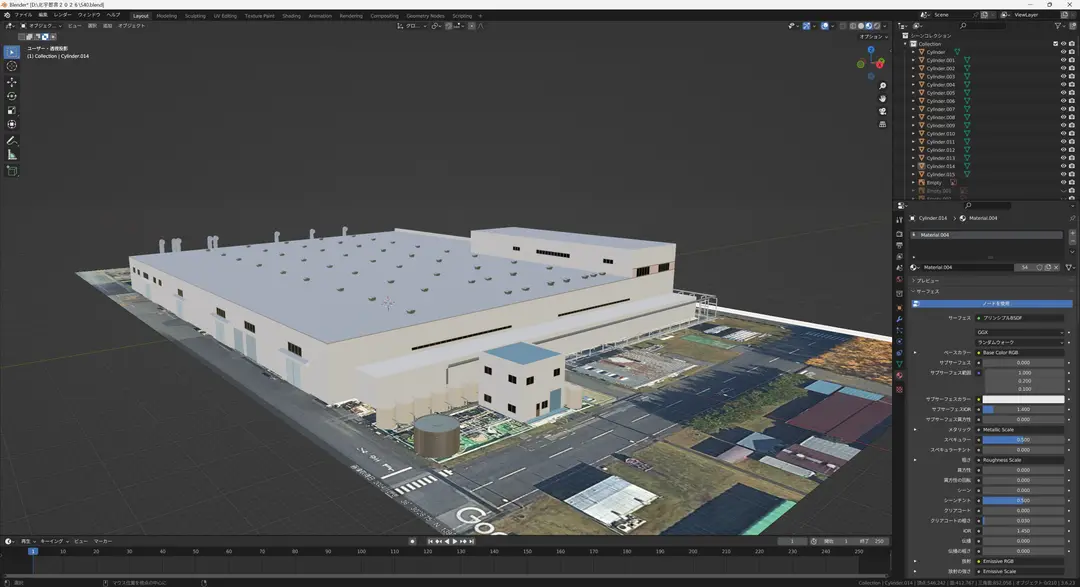Click the サブサーフェスカラー white swatch
This screenshot has height=587, width=1080.
tap(1023, 399)
